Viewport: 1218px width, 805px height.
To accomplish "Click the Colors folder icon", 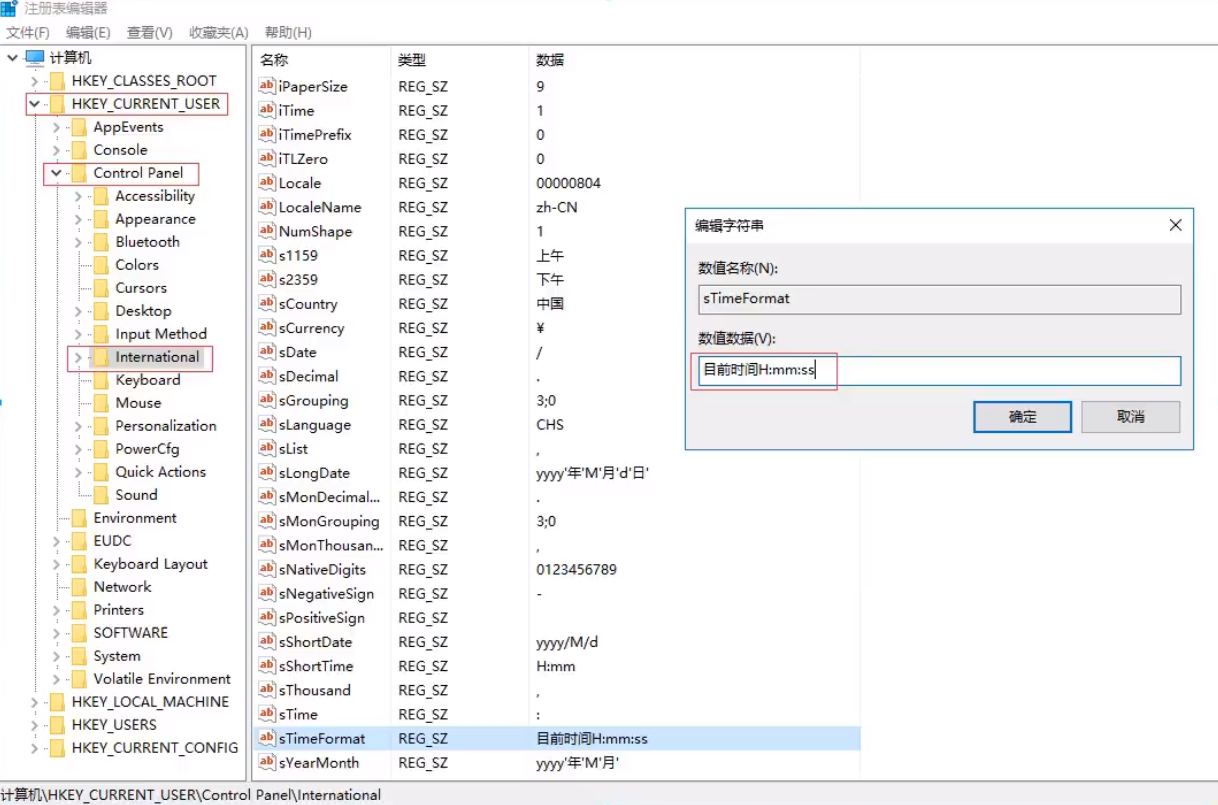I will click(x=101, y=265).
